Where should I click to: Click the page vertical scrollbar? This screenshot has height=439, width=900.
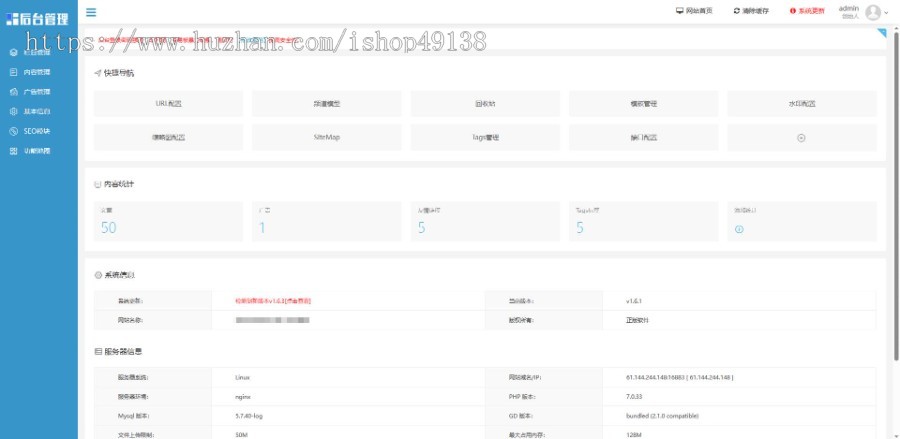point(896,195)
